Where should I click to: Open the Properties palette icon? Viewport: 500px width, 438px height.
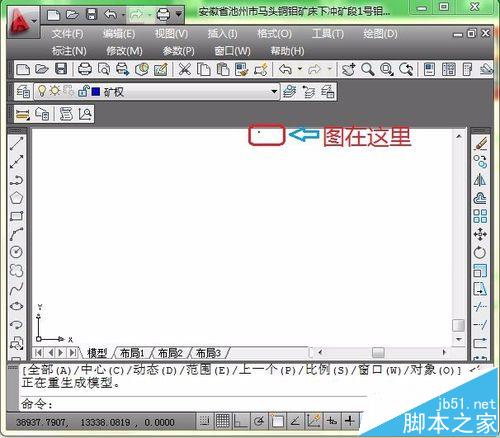(429, 69)
